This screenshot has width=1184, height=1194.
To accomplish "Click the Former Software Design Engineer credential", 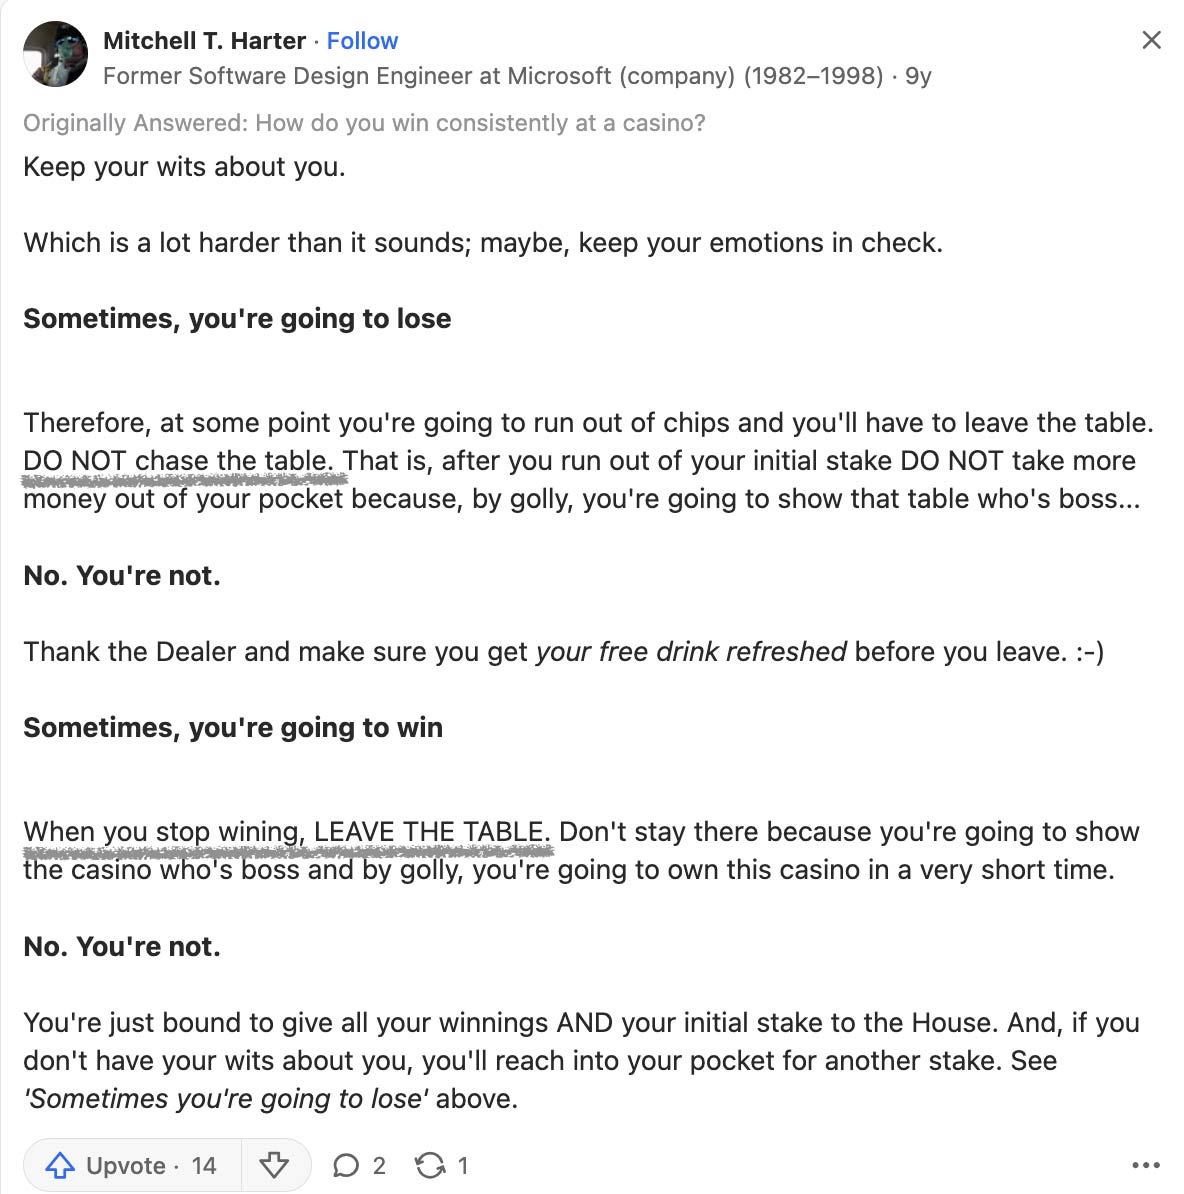I will pos(493,76).
